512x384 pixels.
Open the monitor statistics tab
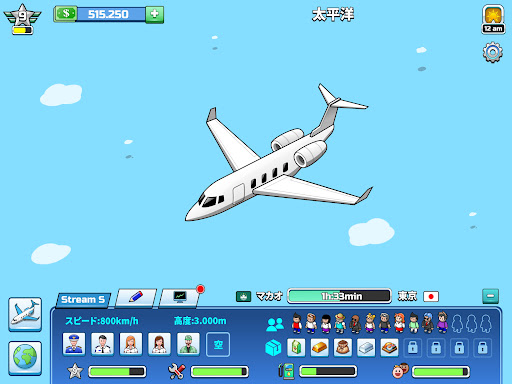point(180,297)
